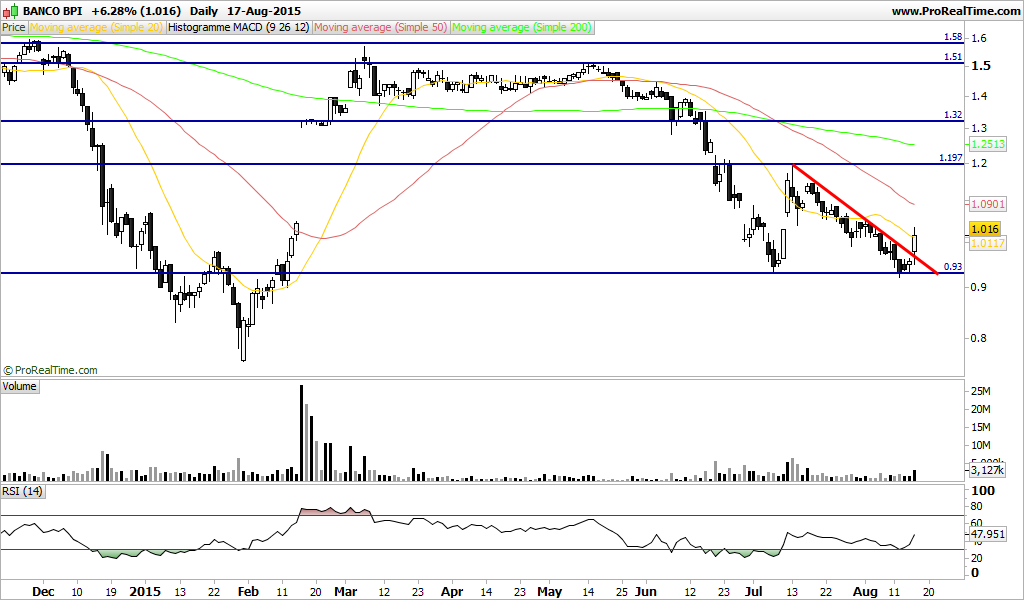The image size is (1024, 600).
Task: Select the Moving average (Simple 20) legend label
Action: point(96,27)
